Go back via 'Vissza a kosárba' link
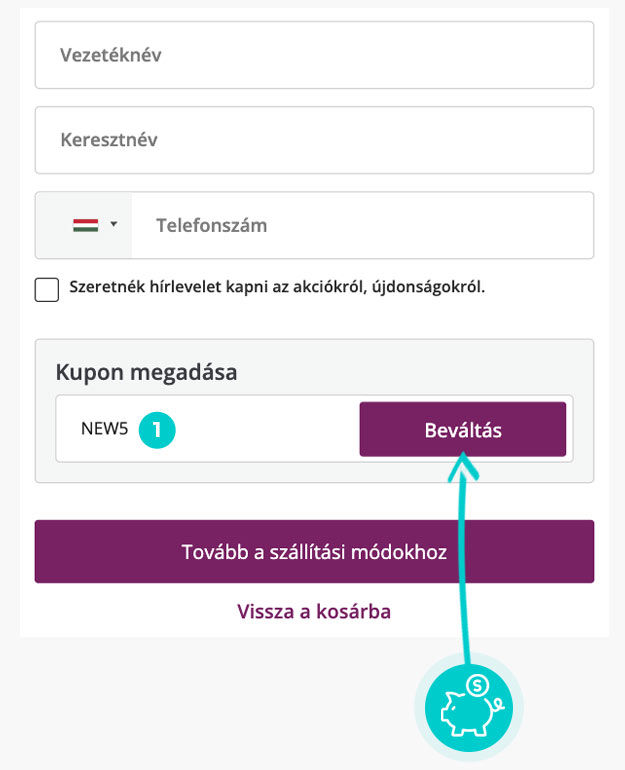 pos(314,611)
